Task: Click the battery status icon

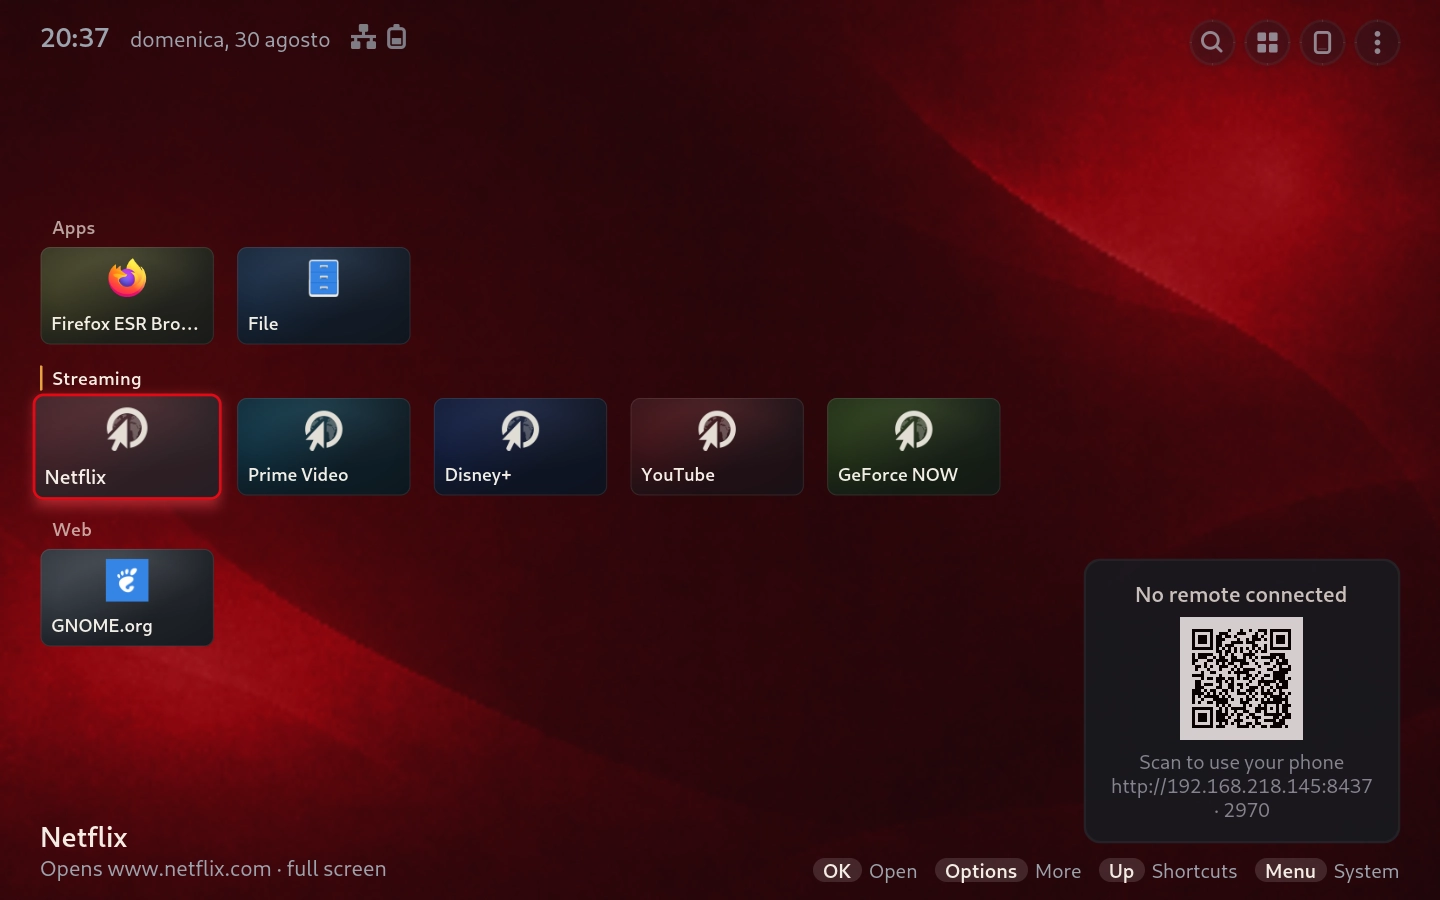Action: point(397,37)
